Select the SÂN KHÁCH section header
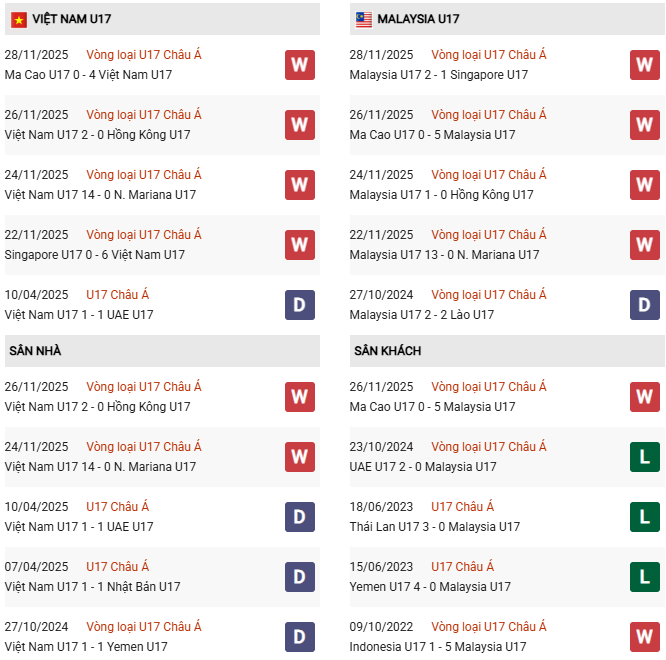This screenshot has height=660, width=666. [387, 351]
